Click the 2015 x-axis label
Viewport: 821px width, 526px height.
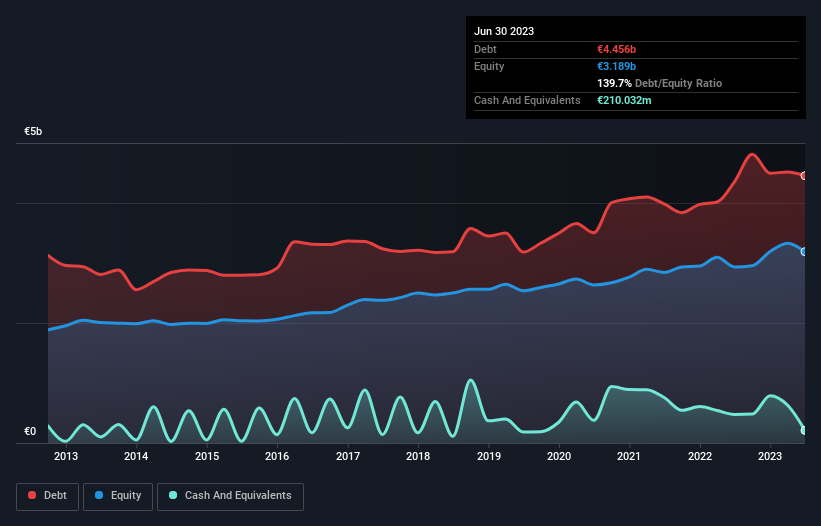click(207, 456)
